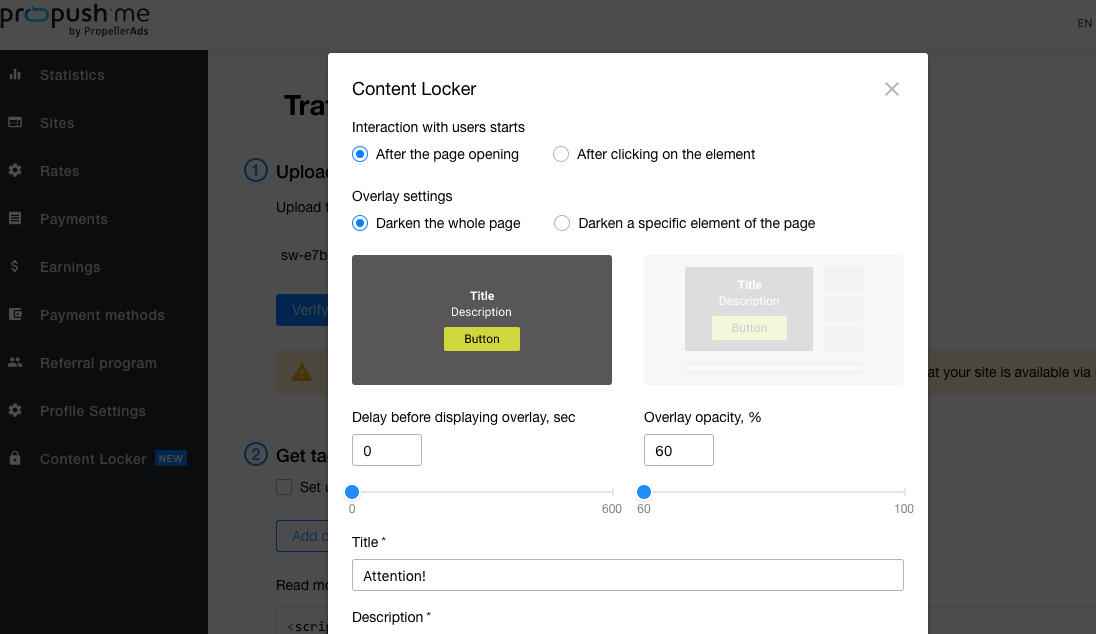Open Profile Settings

click(93, 411)
